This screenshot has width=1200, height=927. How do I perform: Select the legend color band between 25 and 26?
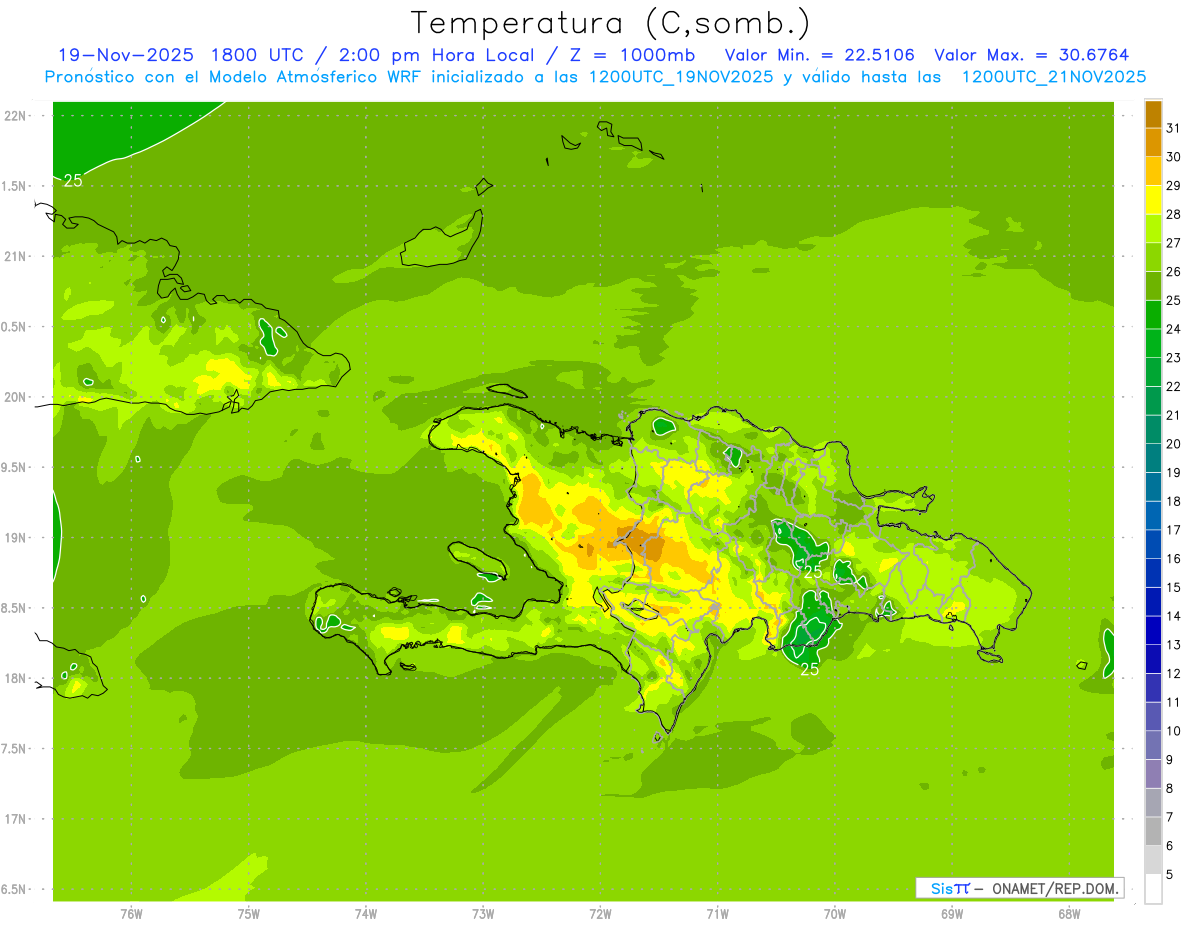click(x=1153, y=286)
